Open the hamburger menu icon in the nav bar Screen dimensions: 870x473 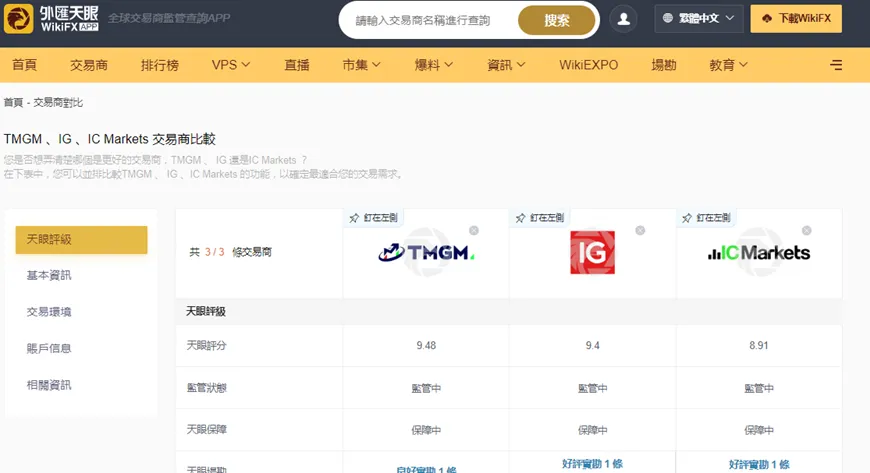tap(836, 66)
